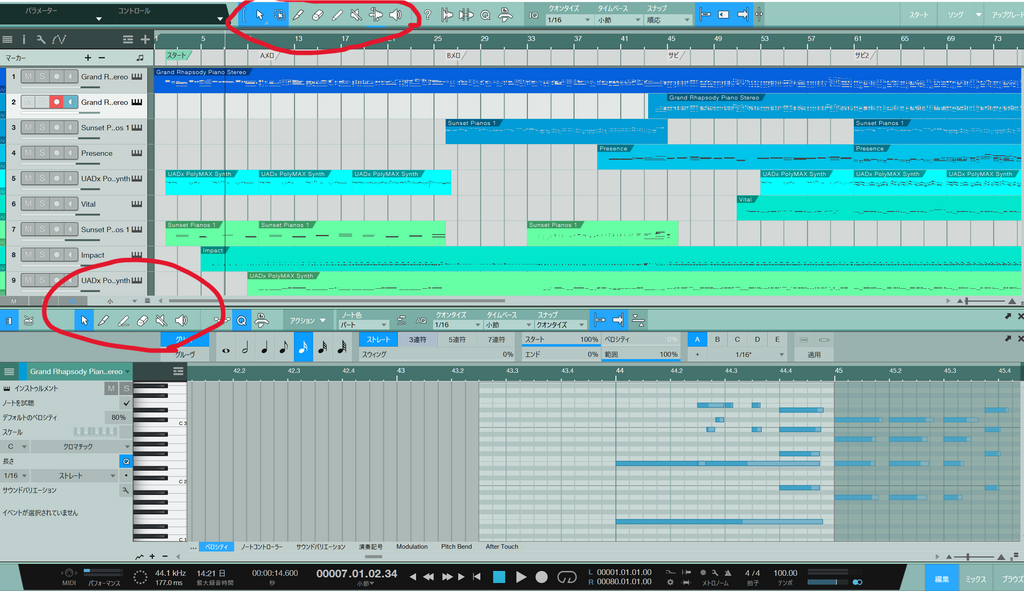Select the Arrow tool in arrange toolbar

(260, 15)
